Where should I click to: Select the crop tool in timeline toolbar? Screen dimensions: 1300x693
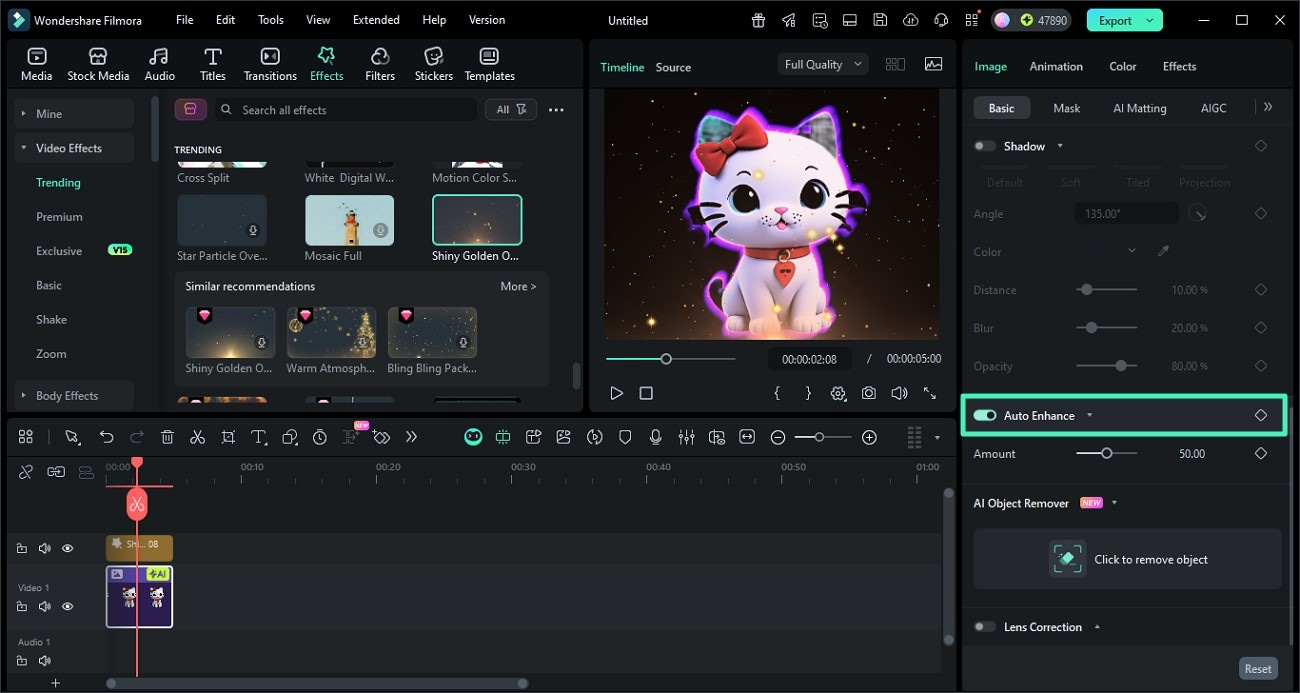pyautogui.click(x=228, y=437)
